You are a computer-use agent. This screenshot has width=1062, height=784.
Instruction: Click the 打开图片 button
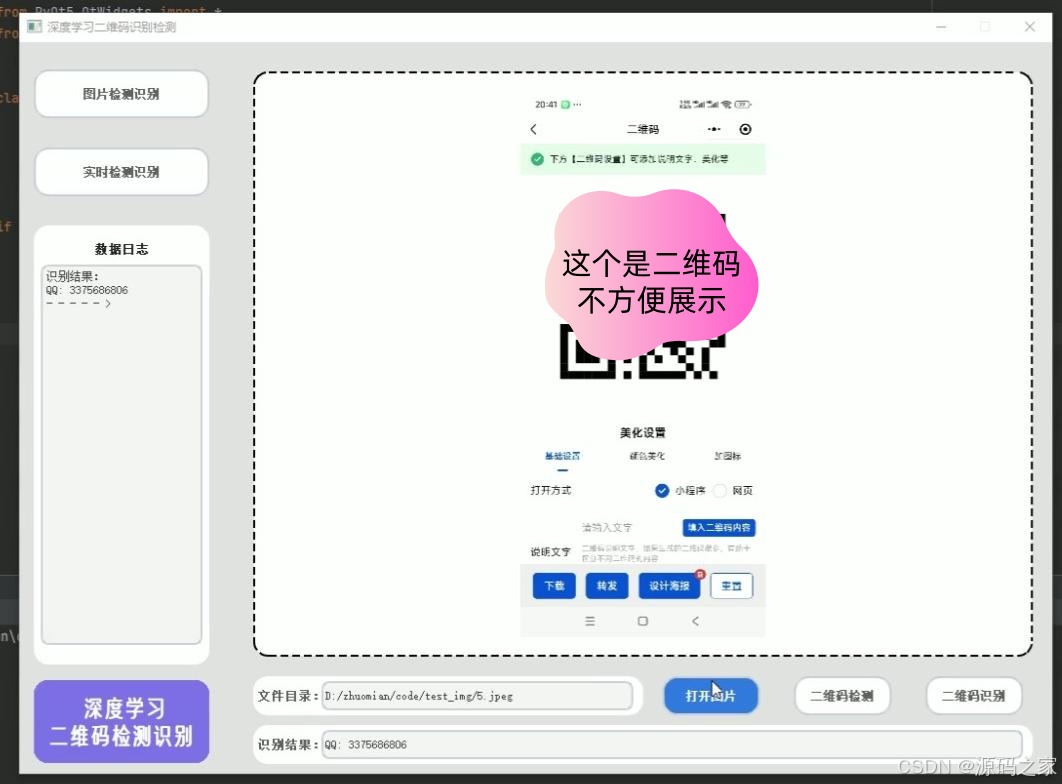[x=711, y=695]
